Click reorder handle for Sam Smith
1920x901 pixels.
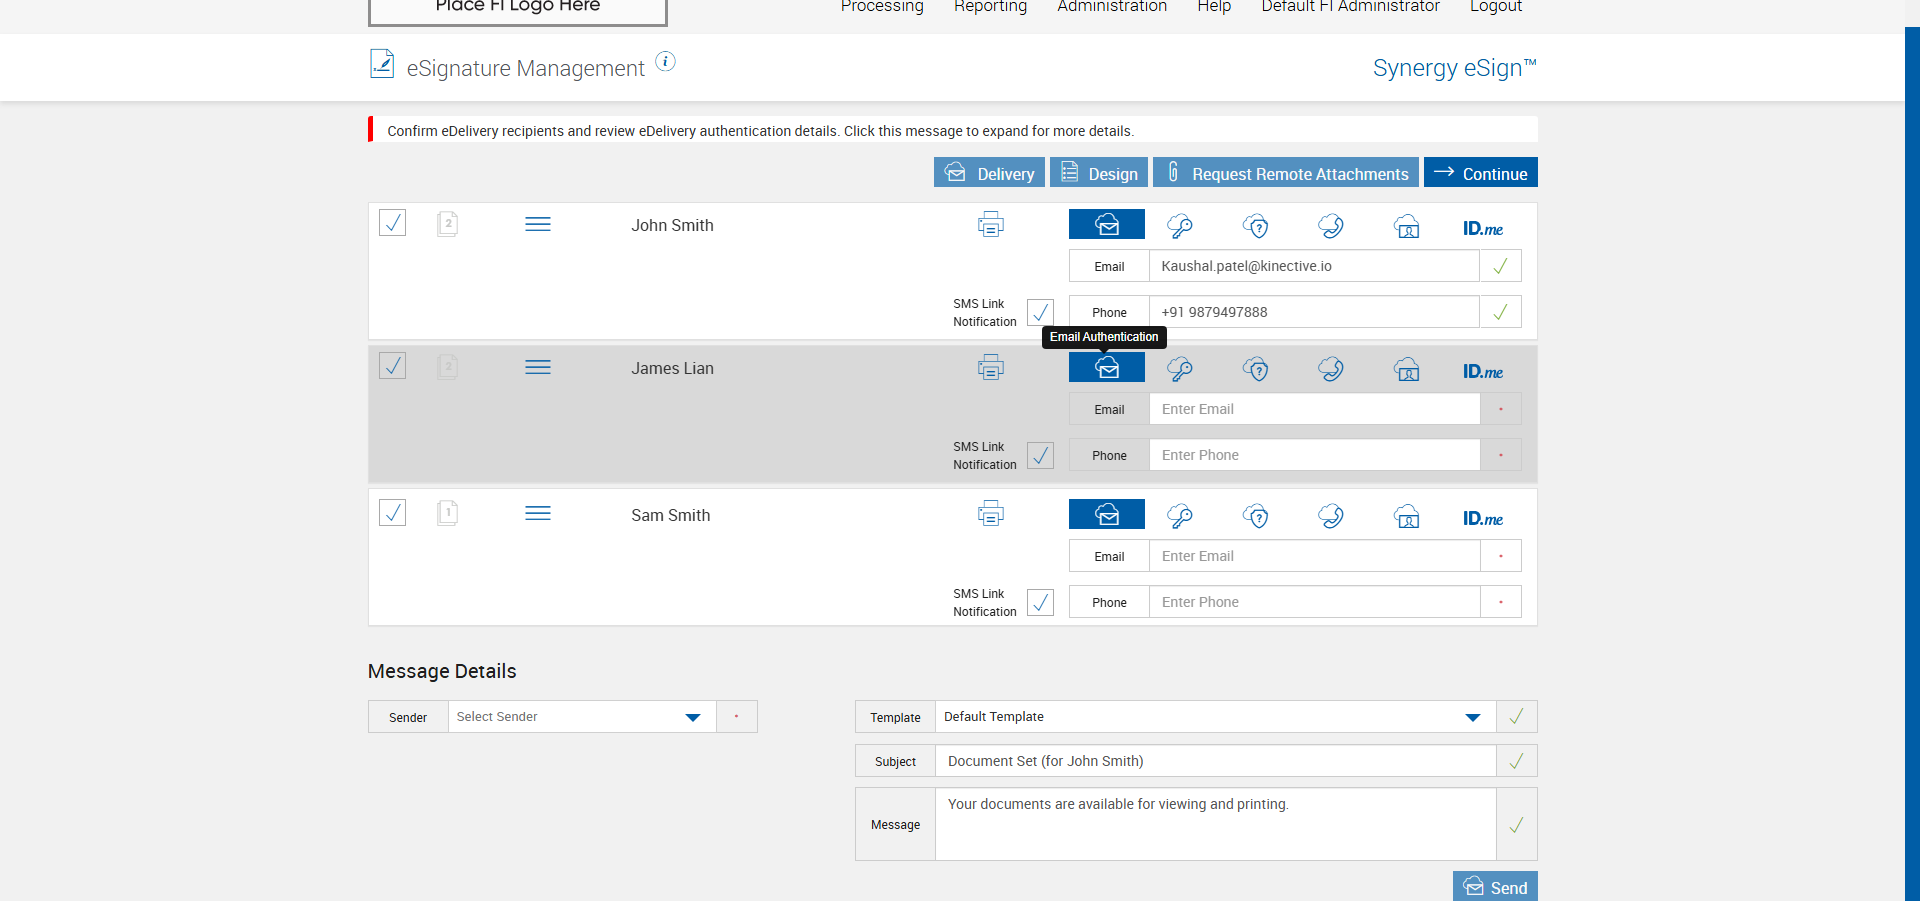click(x=538, y=513)
